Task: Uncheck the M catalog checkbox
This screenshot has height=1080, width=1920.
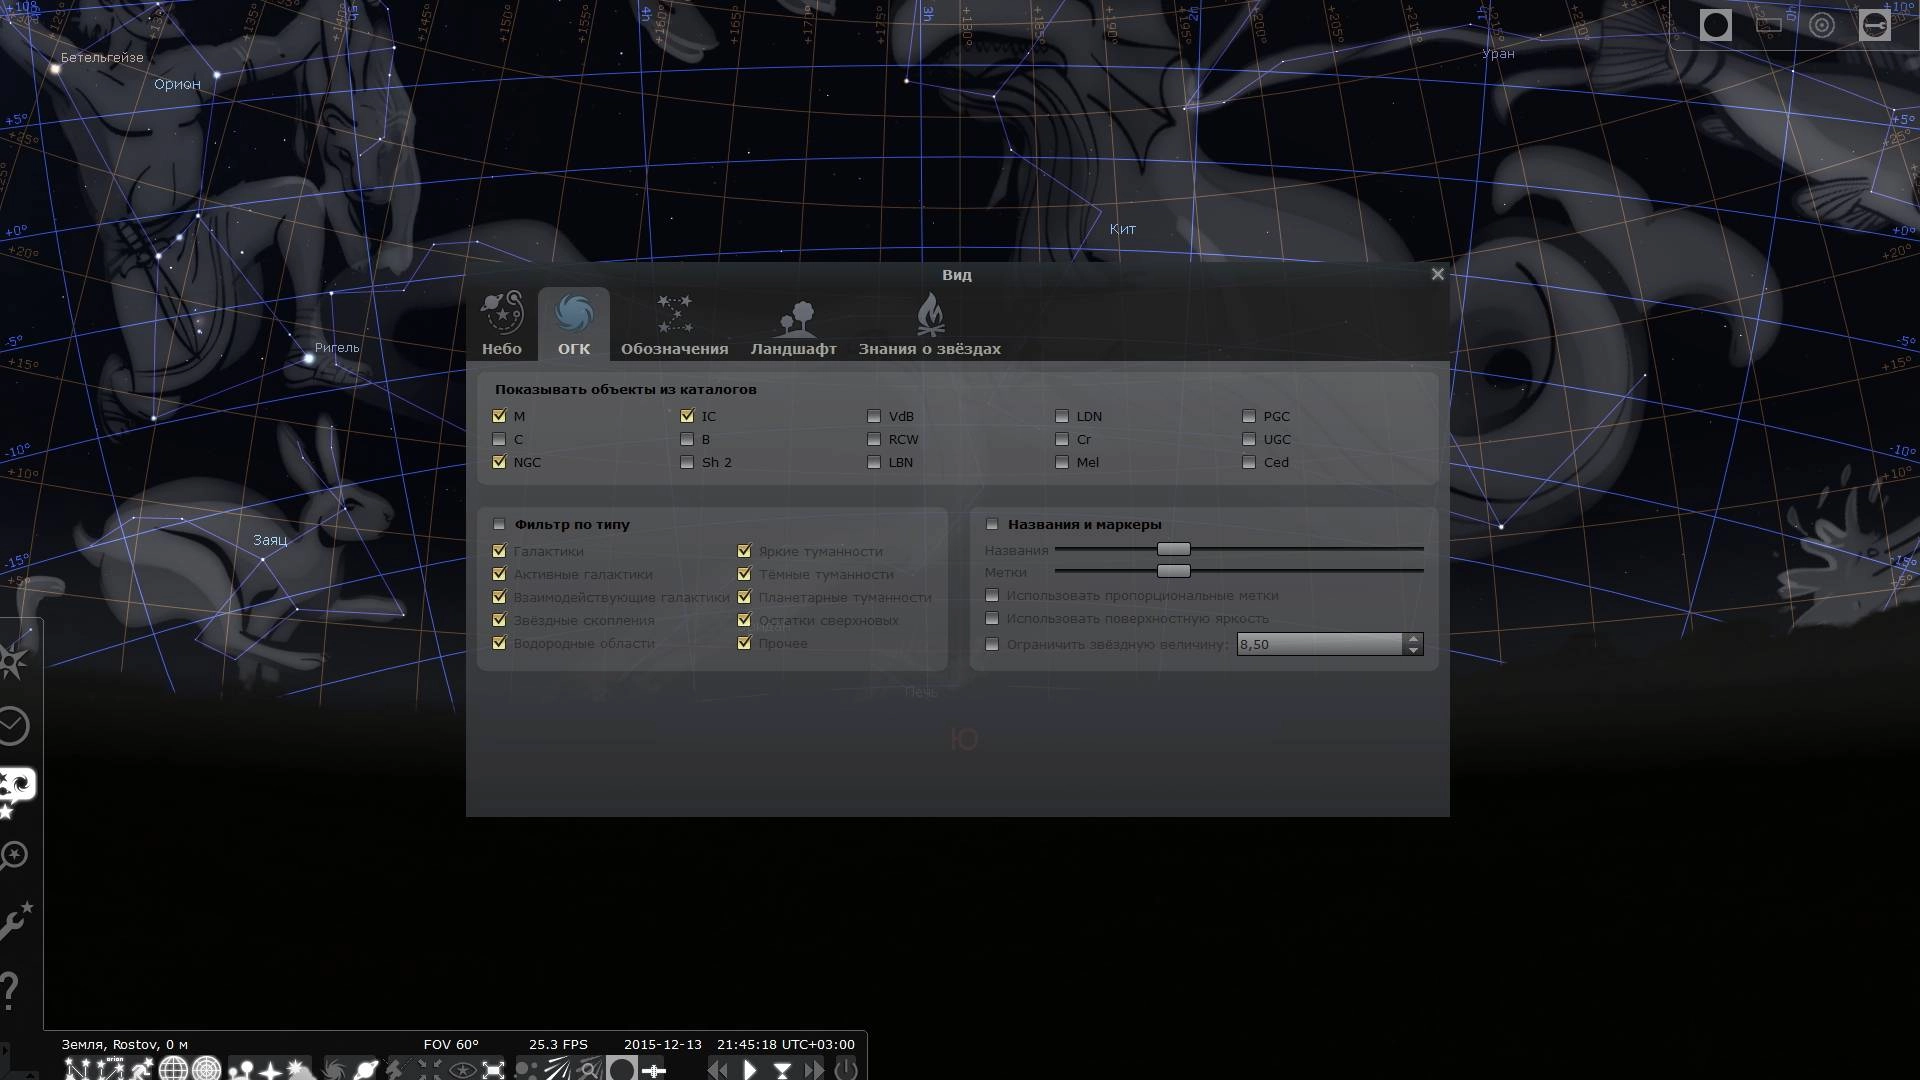Action: click(499, 416)
